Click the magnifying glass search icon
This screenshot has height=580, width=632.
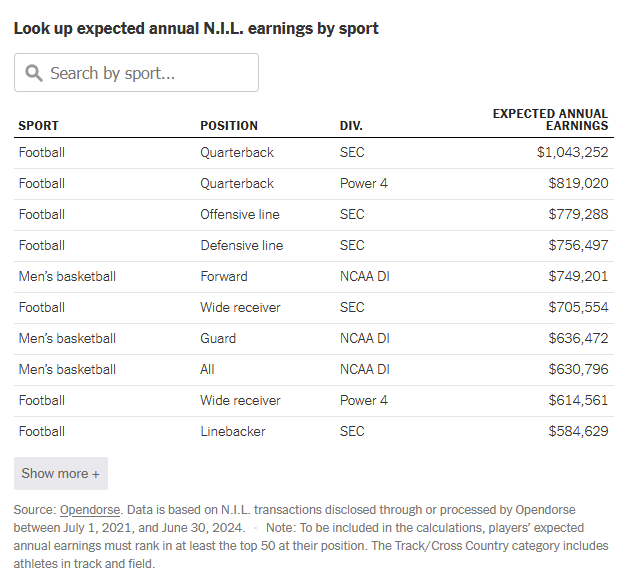click(x=34, y=73)
